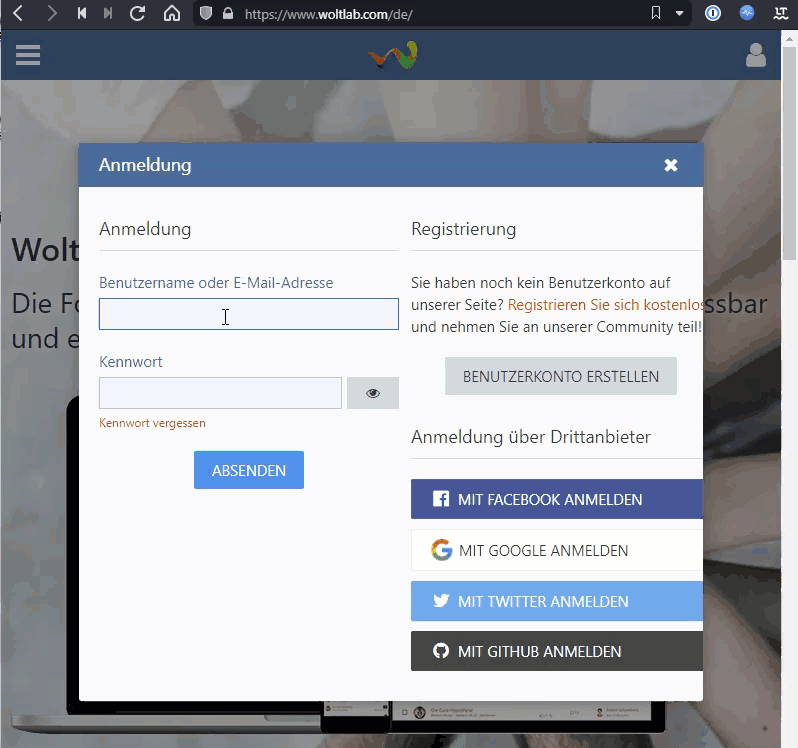This screenshot has height=748, width=798.
Task: Click the Benutzername oder E-Mail-Adresse field
Action: coord(248,314)
